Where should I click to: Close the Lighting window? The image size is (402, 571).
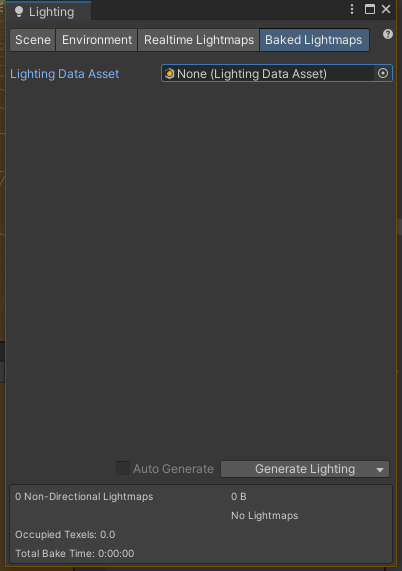coord(386,9)
